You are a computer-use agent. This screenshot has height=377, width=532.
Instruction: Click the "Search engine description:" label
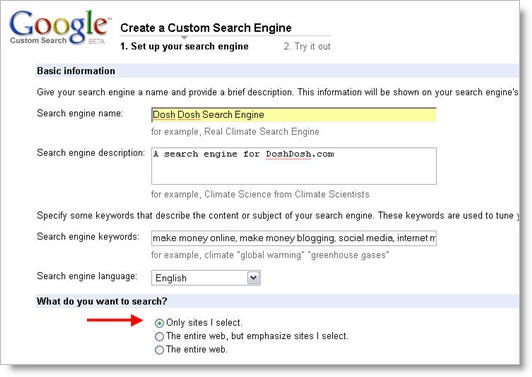click(91, 153)
